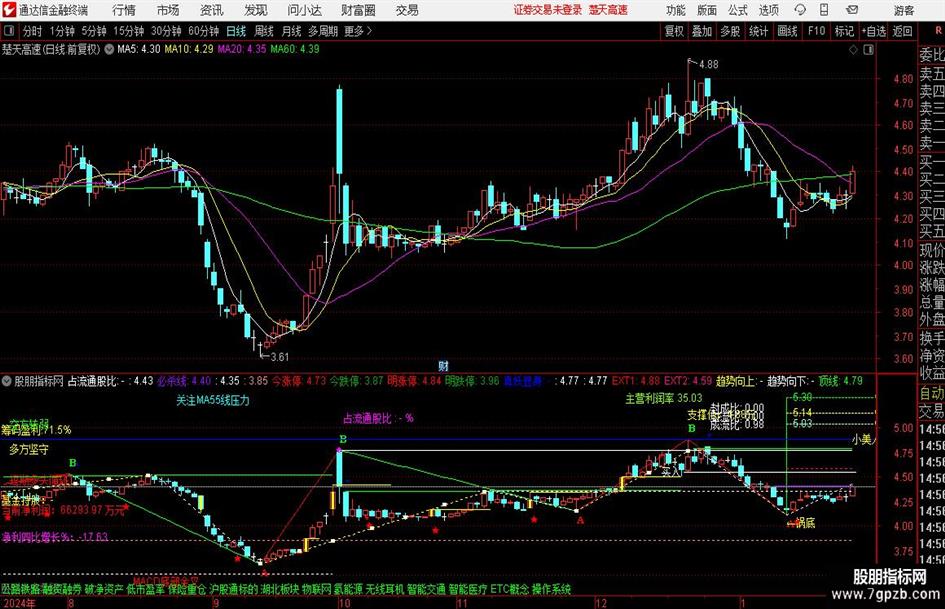Click the 游客 user label
The width and height of the screenshot is (945, 609).
point(903,10)
